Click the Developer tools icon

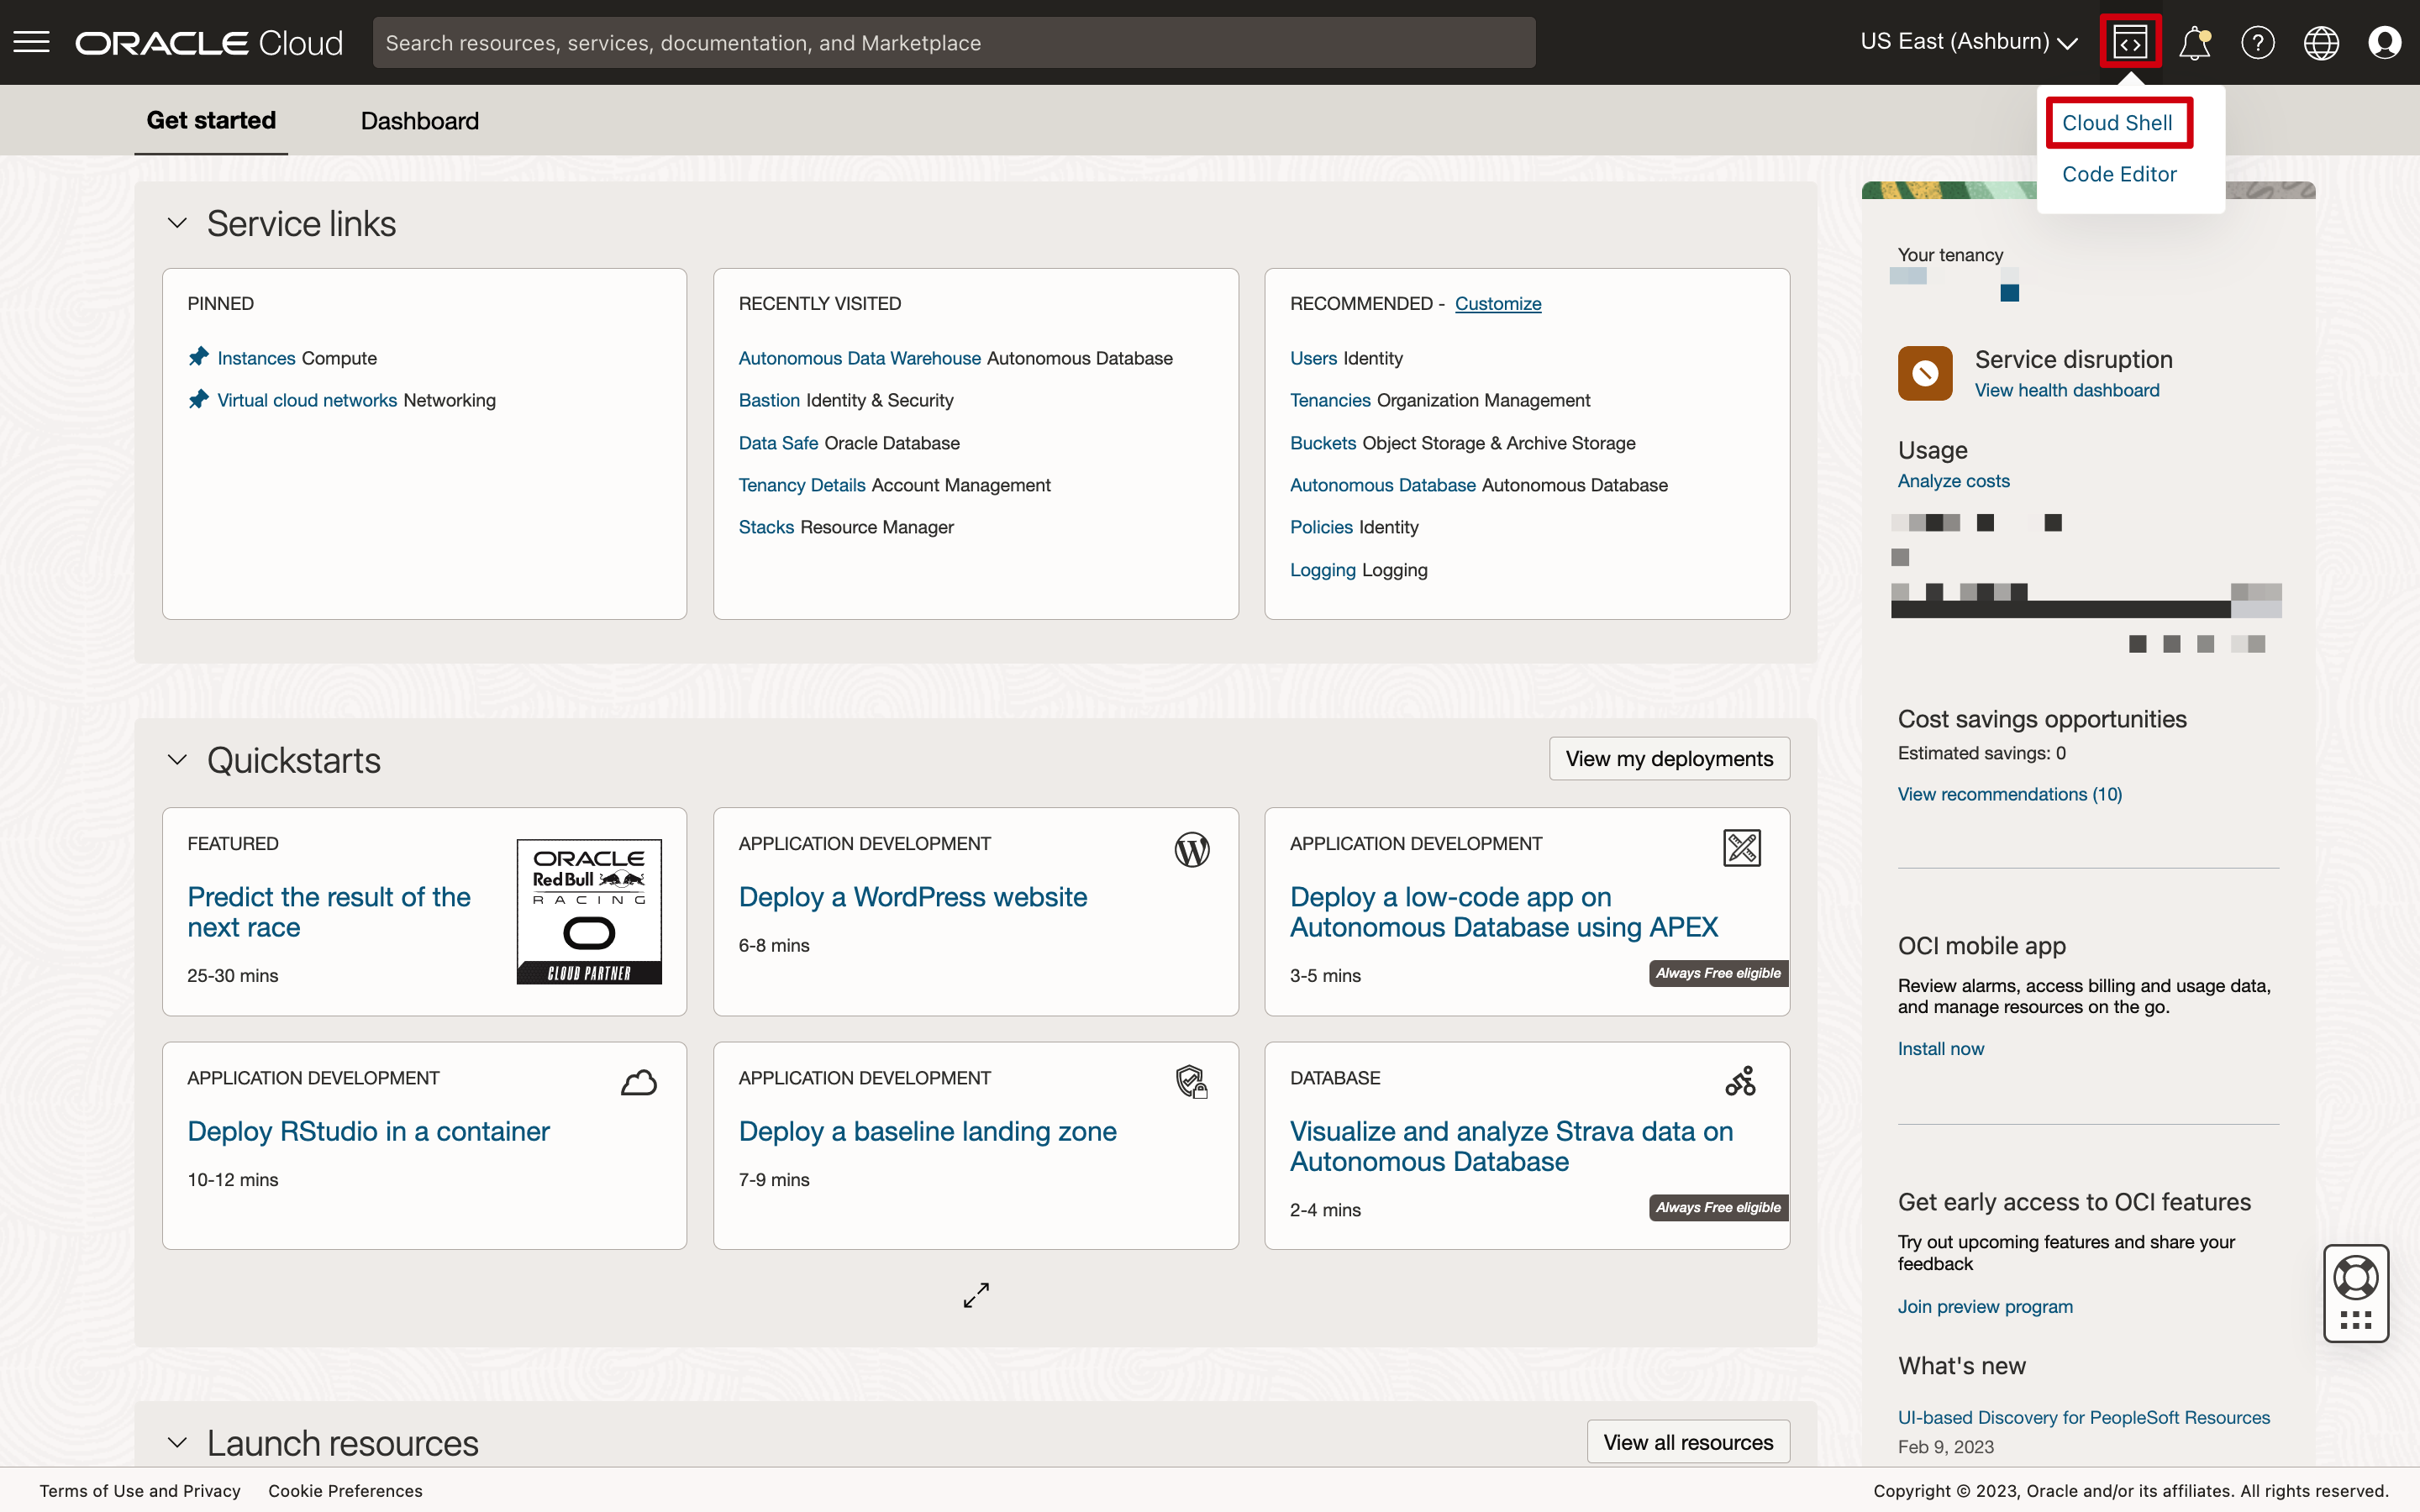2130,42
